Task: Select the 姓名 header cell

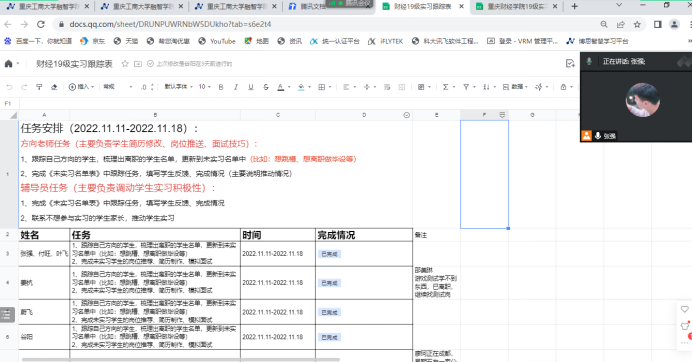Action: 44,235
